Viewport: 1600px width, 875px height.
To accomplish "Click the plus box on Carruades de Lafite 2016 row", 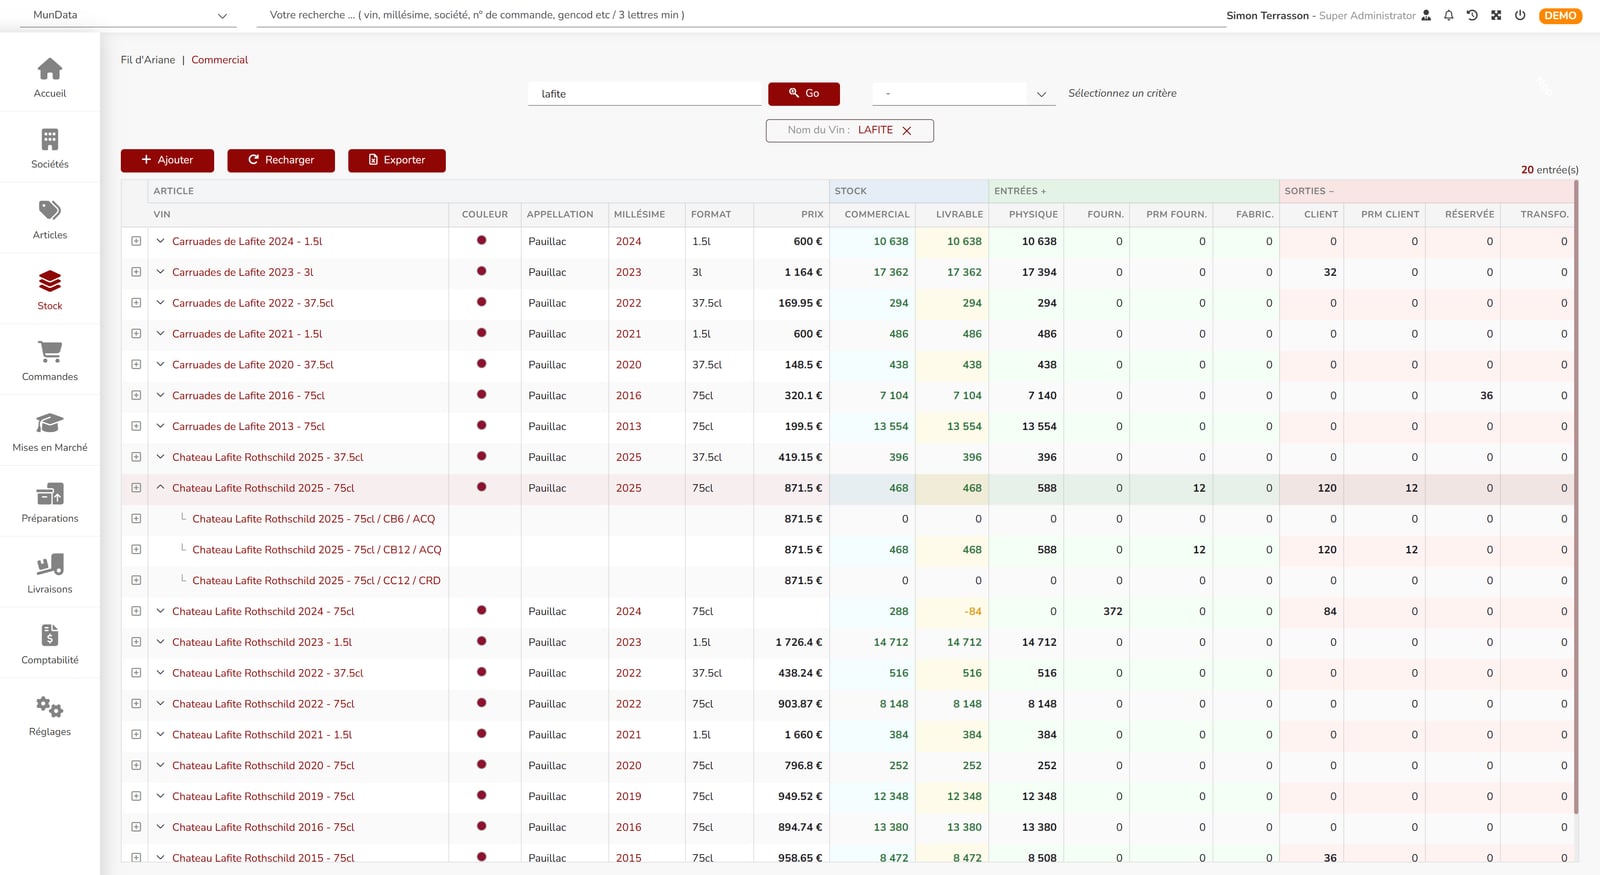I will point(136,395).
